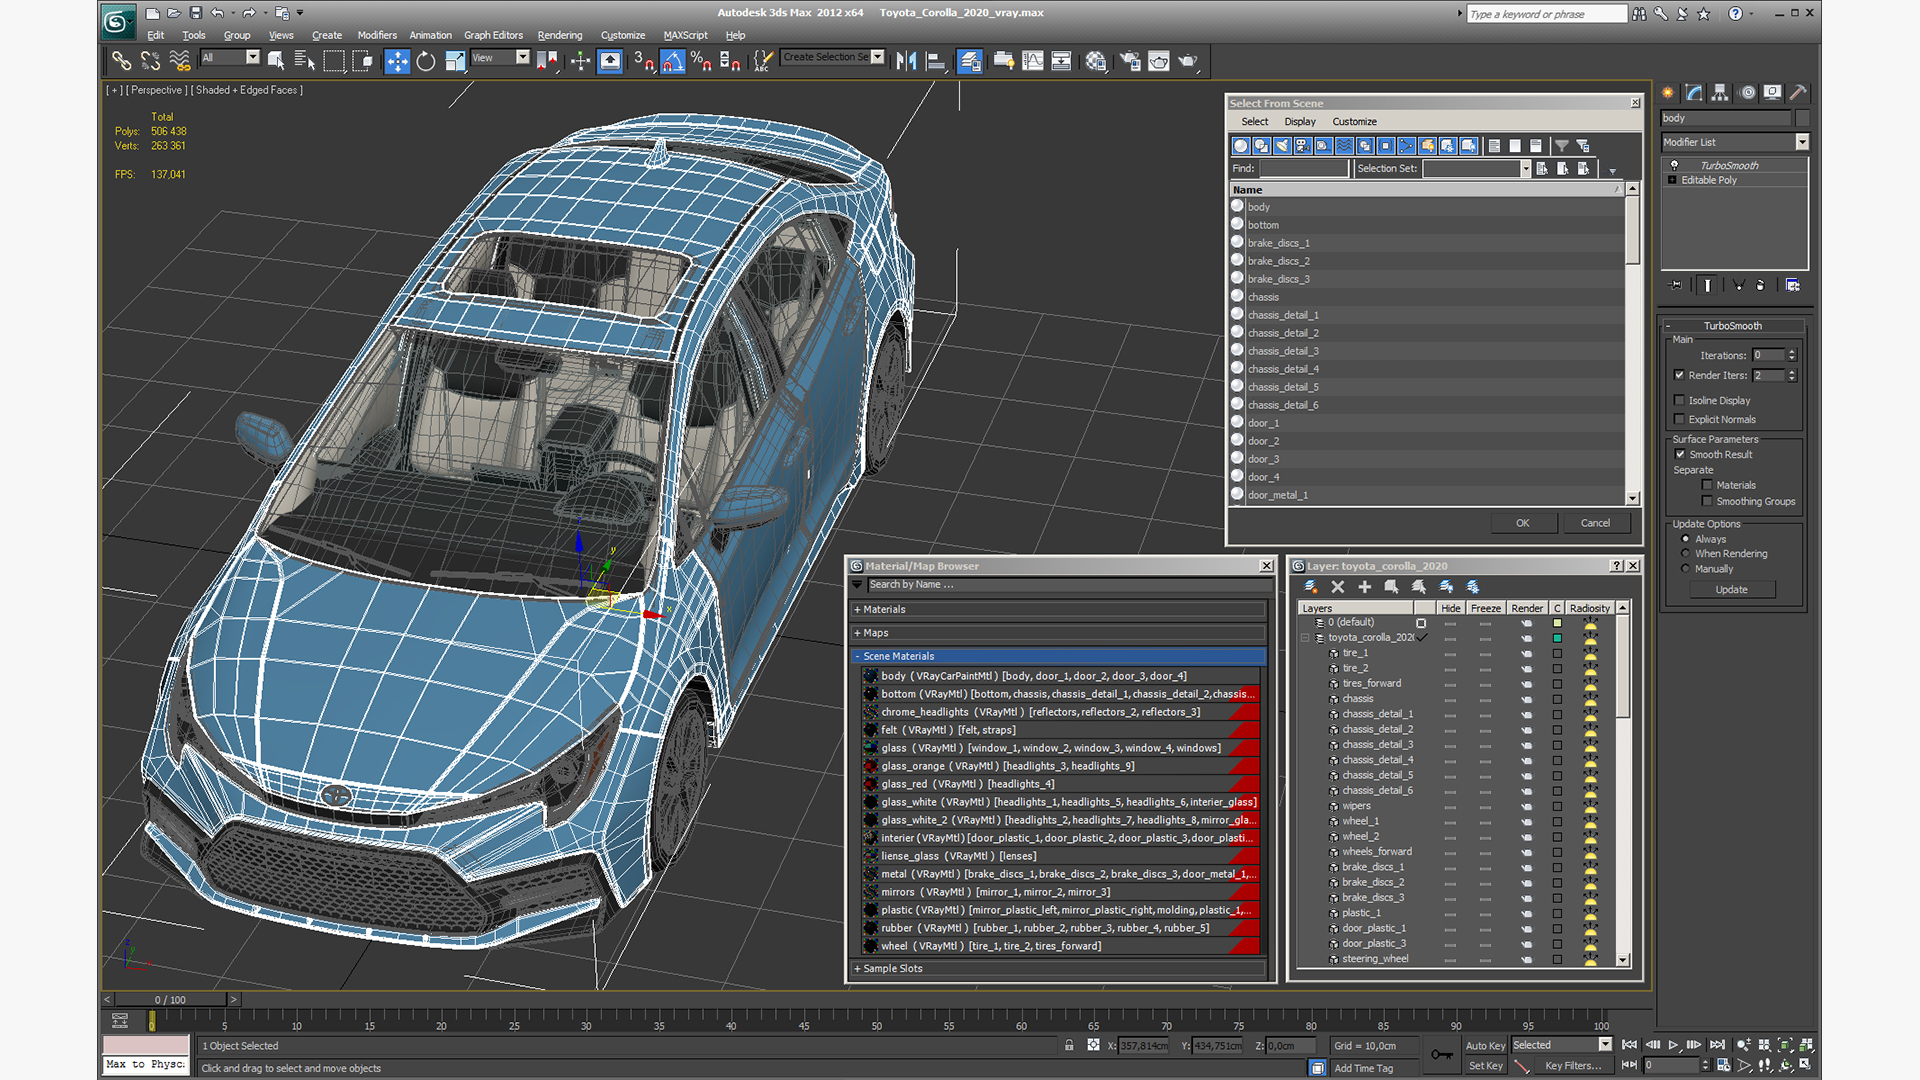Enable Separate by Smoothing Groups checkbox
Screen dimensions: 1920x1080
[x=1708, y=501]
